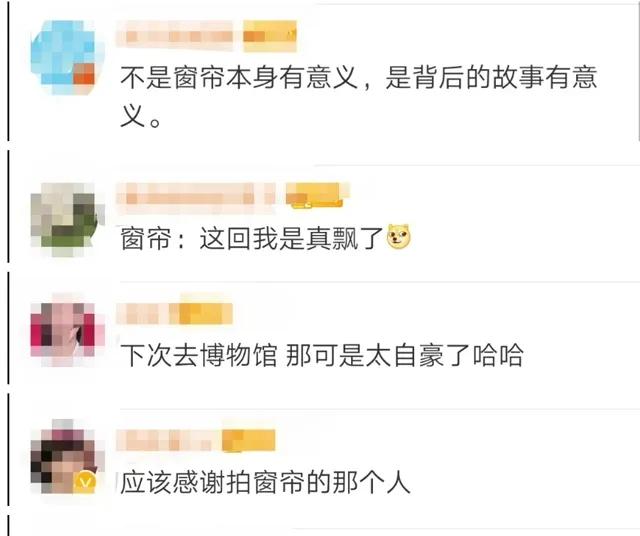
Task: Click the yellow level badge beside second username
Action: point(318,196)
